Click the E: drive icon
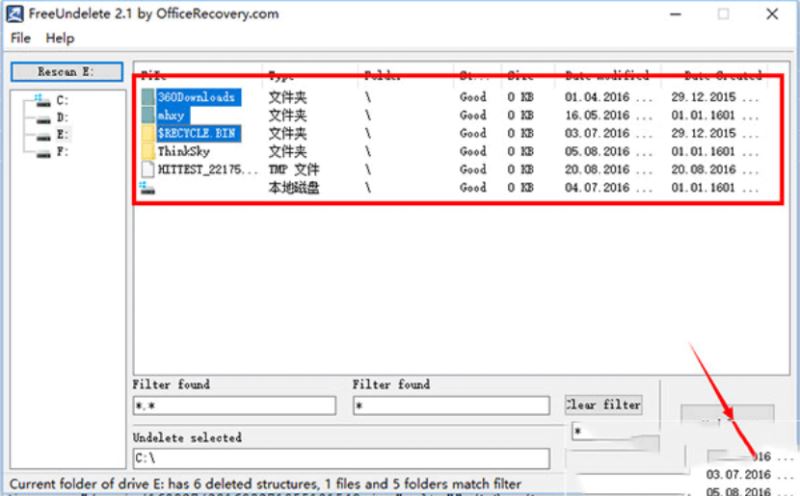800x496 pixels. [x=43, y=136]
